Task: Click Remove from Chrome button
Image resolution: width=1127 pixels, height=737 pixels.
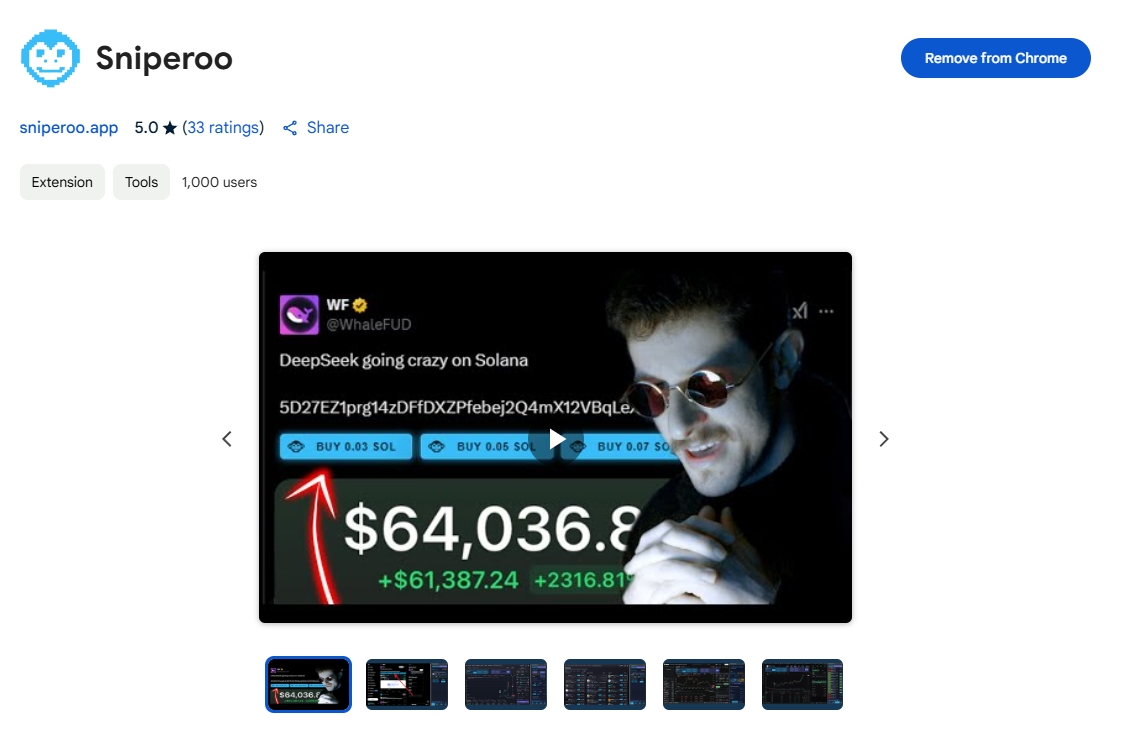Action: (995, 58)
